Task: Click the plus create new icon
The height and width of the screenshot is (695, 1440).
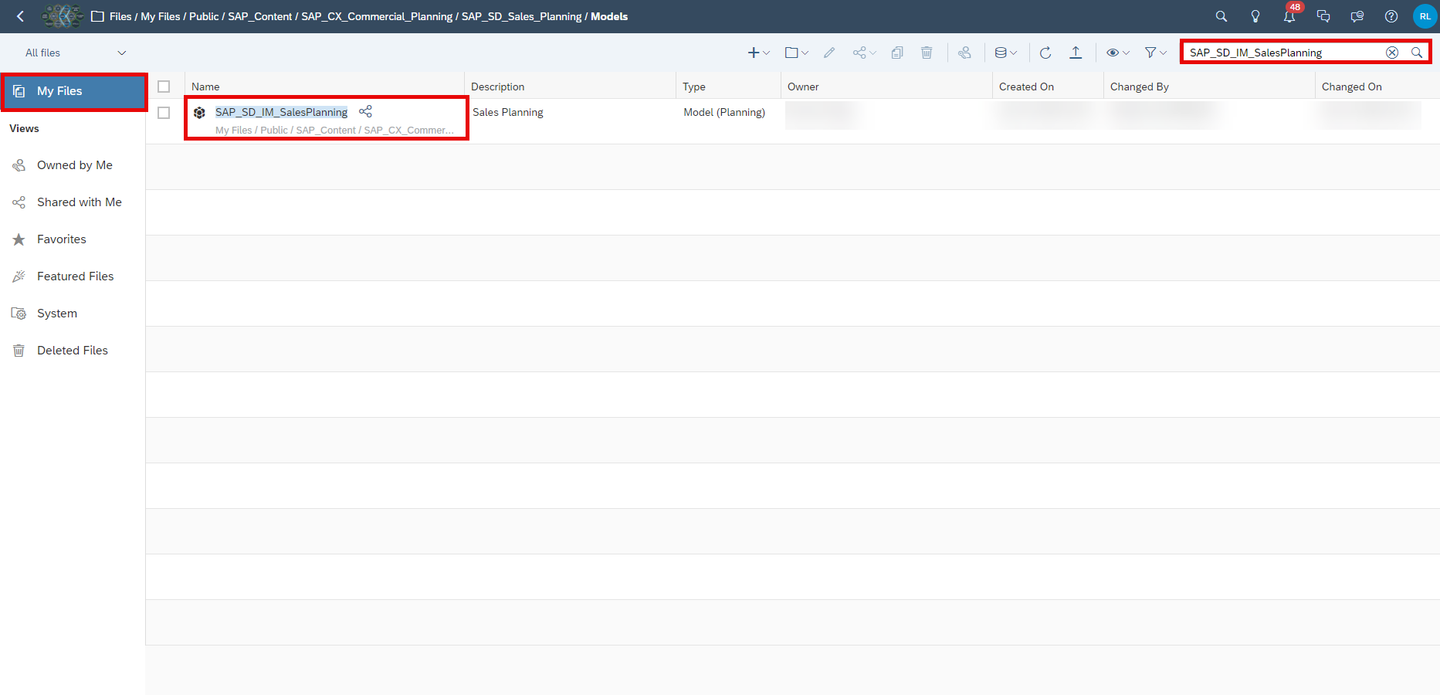Action: click(753, 52)
